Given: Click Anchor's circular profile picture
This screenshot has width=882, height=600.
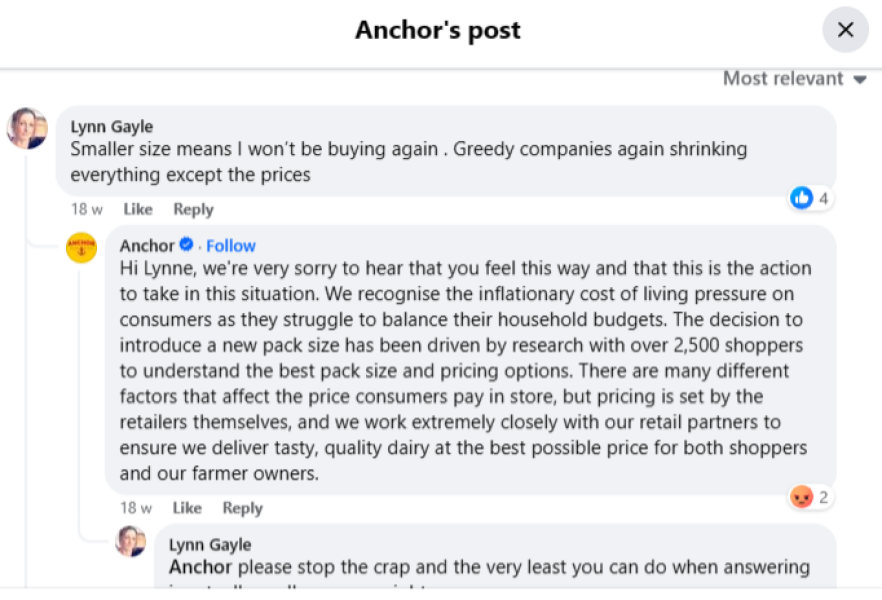Looking at the screenshot, I should point(81,247).
